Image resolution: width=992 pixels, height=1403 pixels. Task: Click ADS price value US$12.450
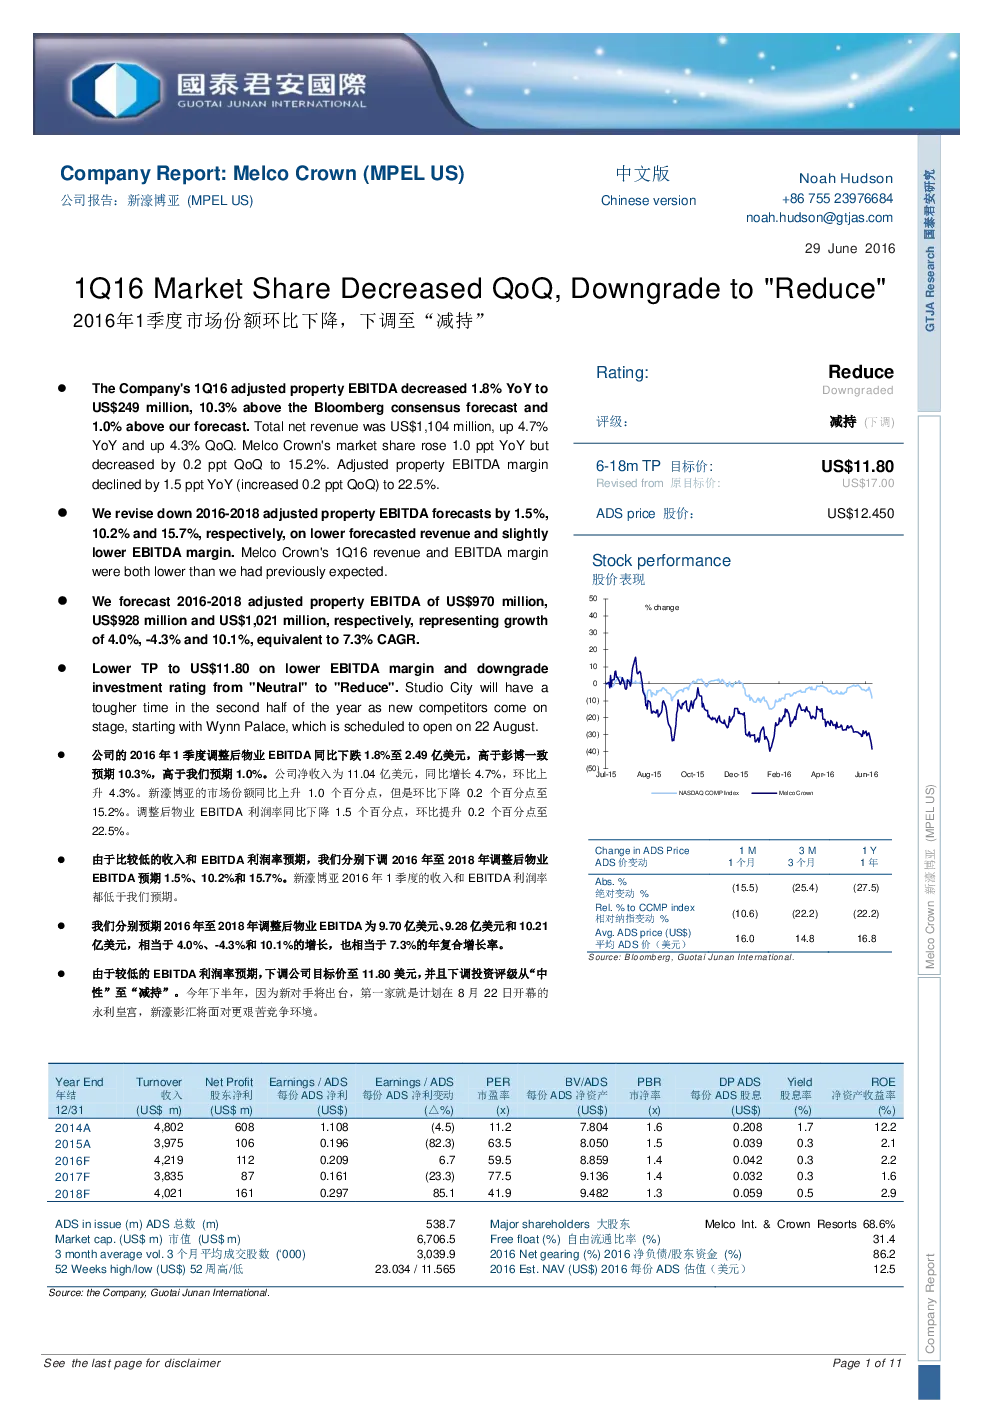click(x=860, y=513)
